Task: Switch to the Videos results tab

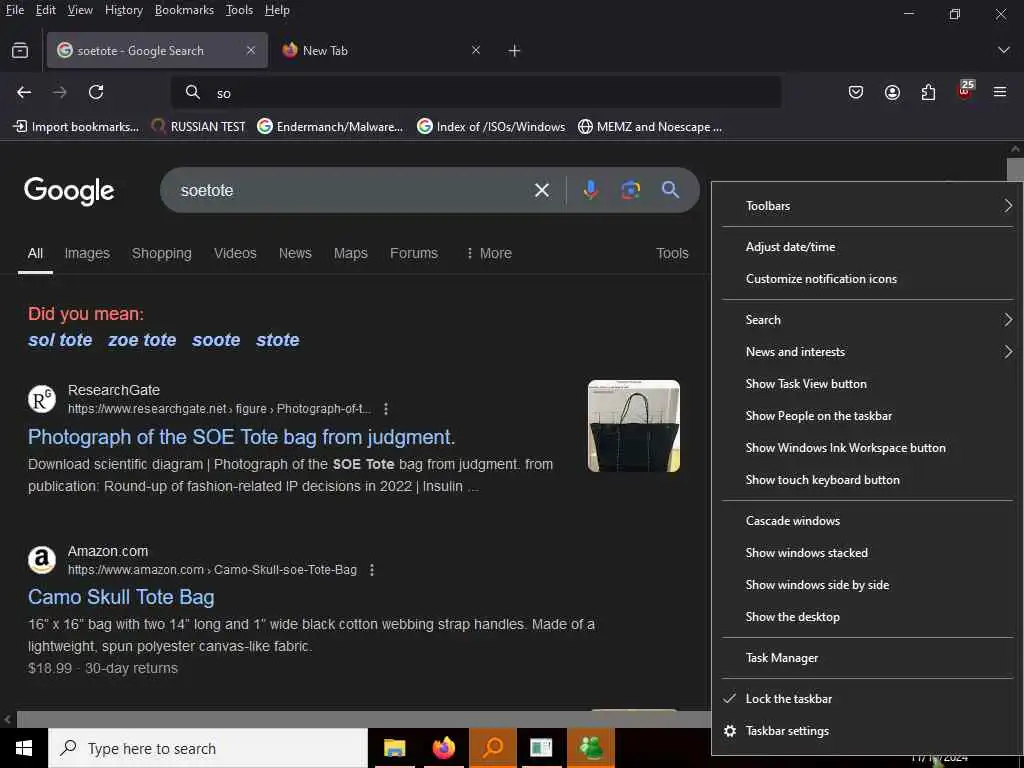Action: click(235, 253)
